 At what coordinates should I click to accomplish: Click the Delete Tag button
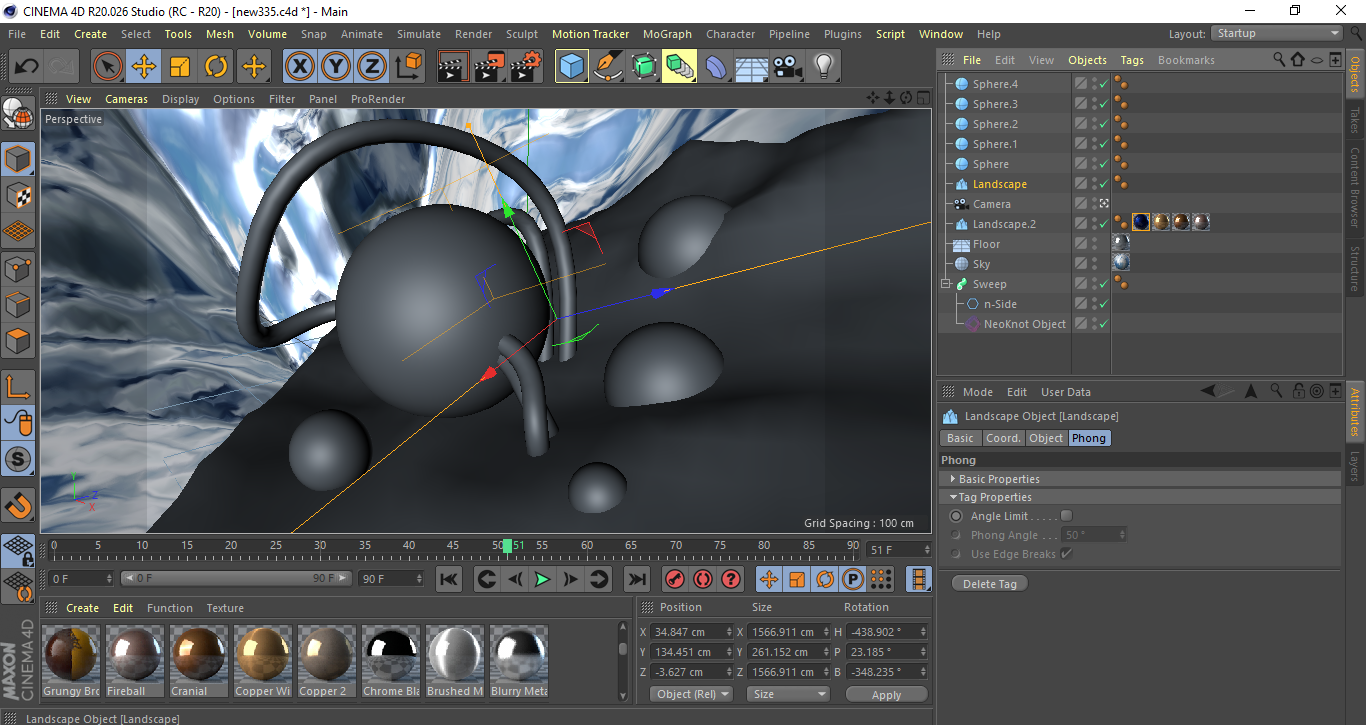pos(990,584)
